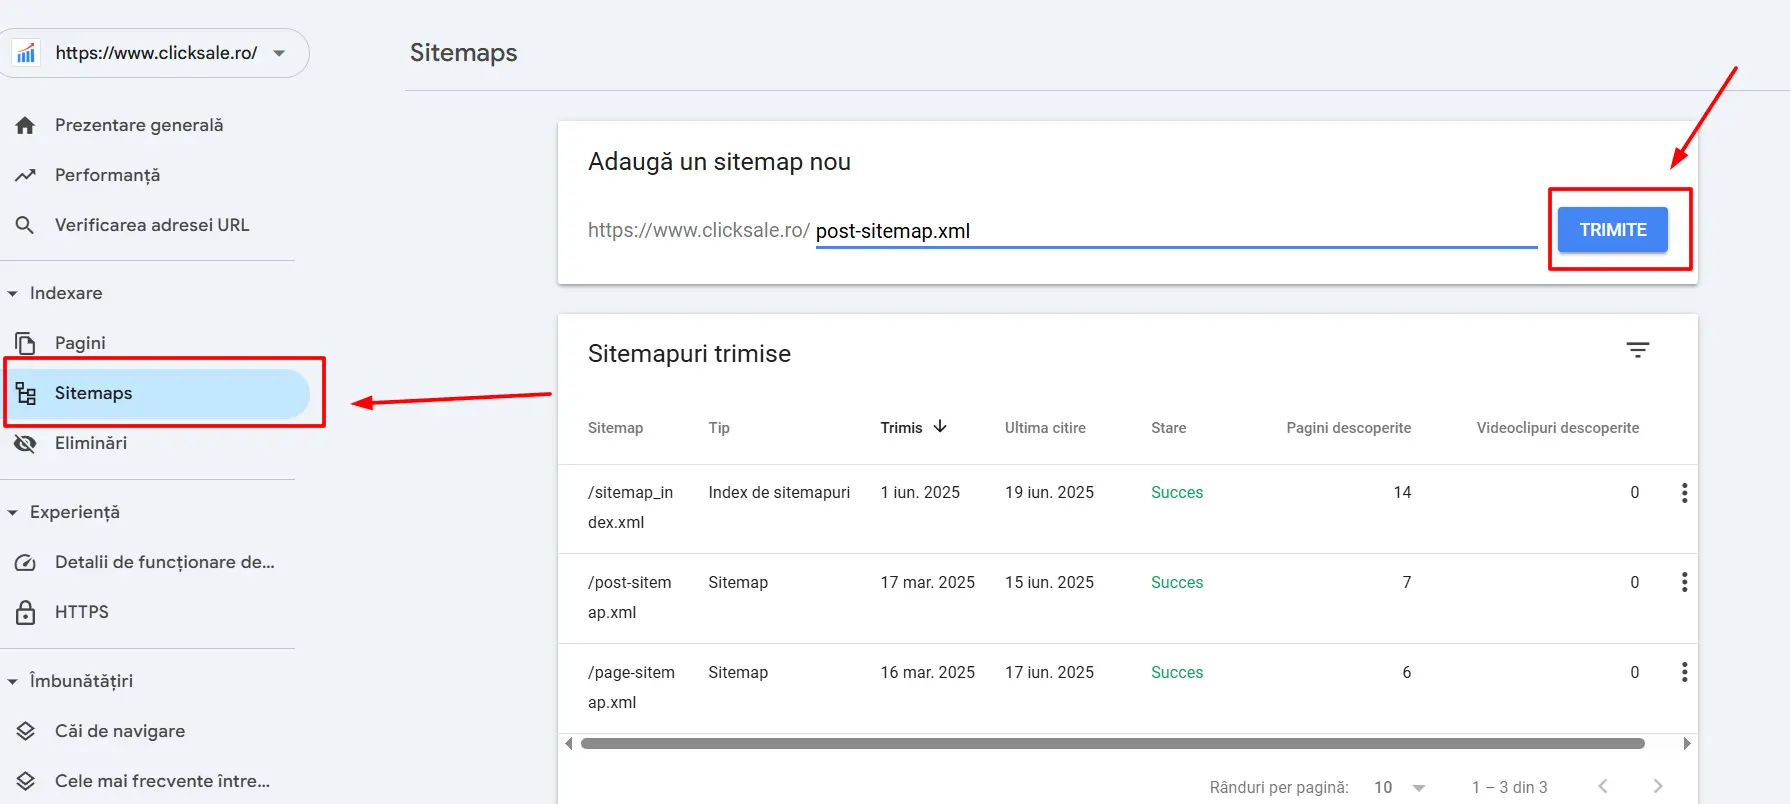Open the filter icon in Sitemapuri trimise

click(1637, 350)
